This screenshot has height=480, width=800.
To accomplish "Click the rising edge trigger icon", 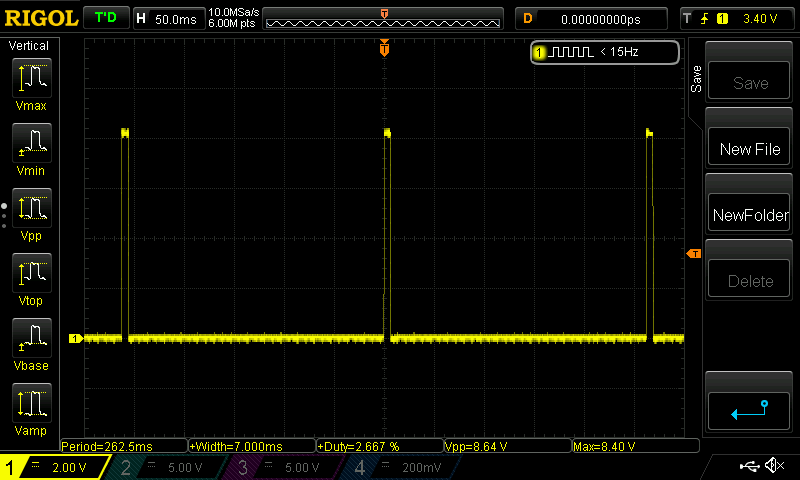I will 705,19.
